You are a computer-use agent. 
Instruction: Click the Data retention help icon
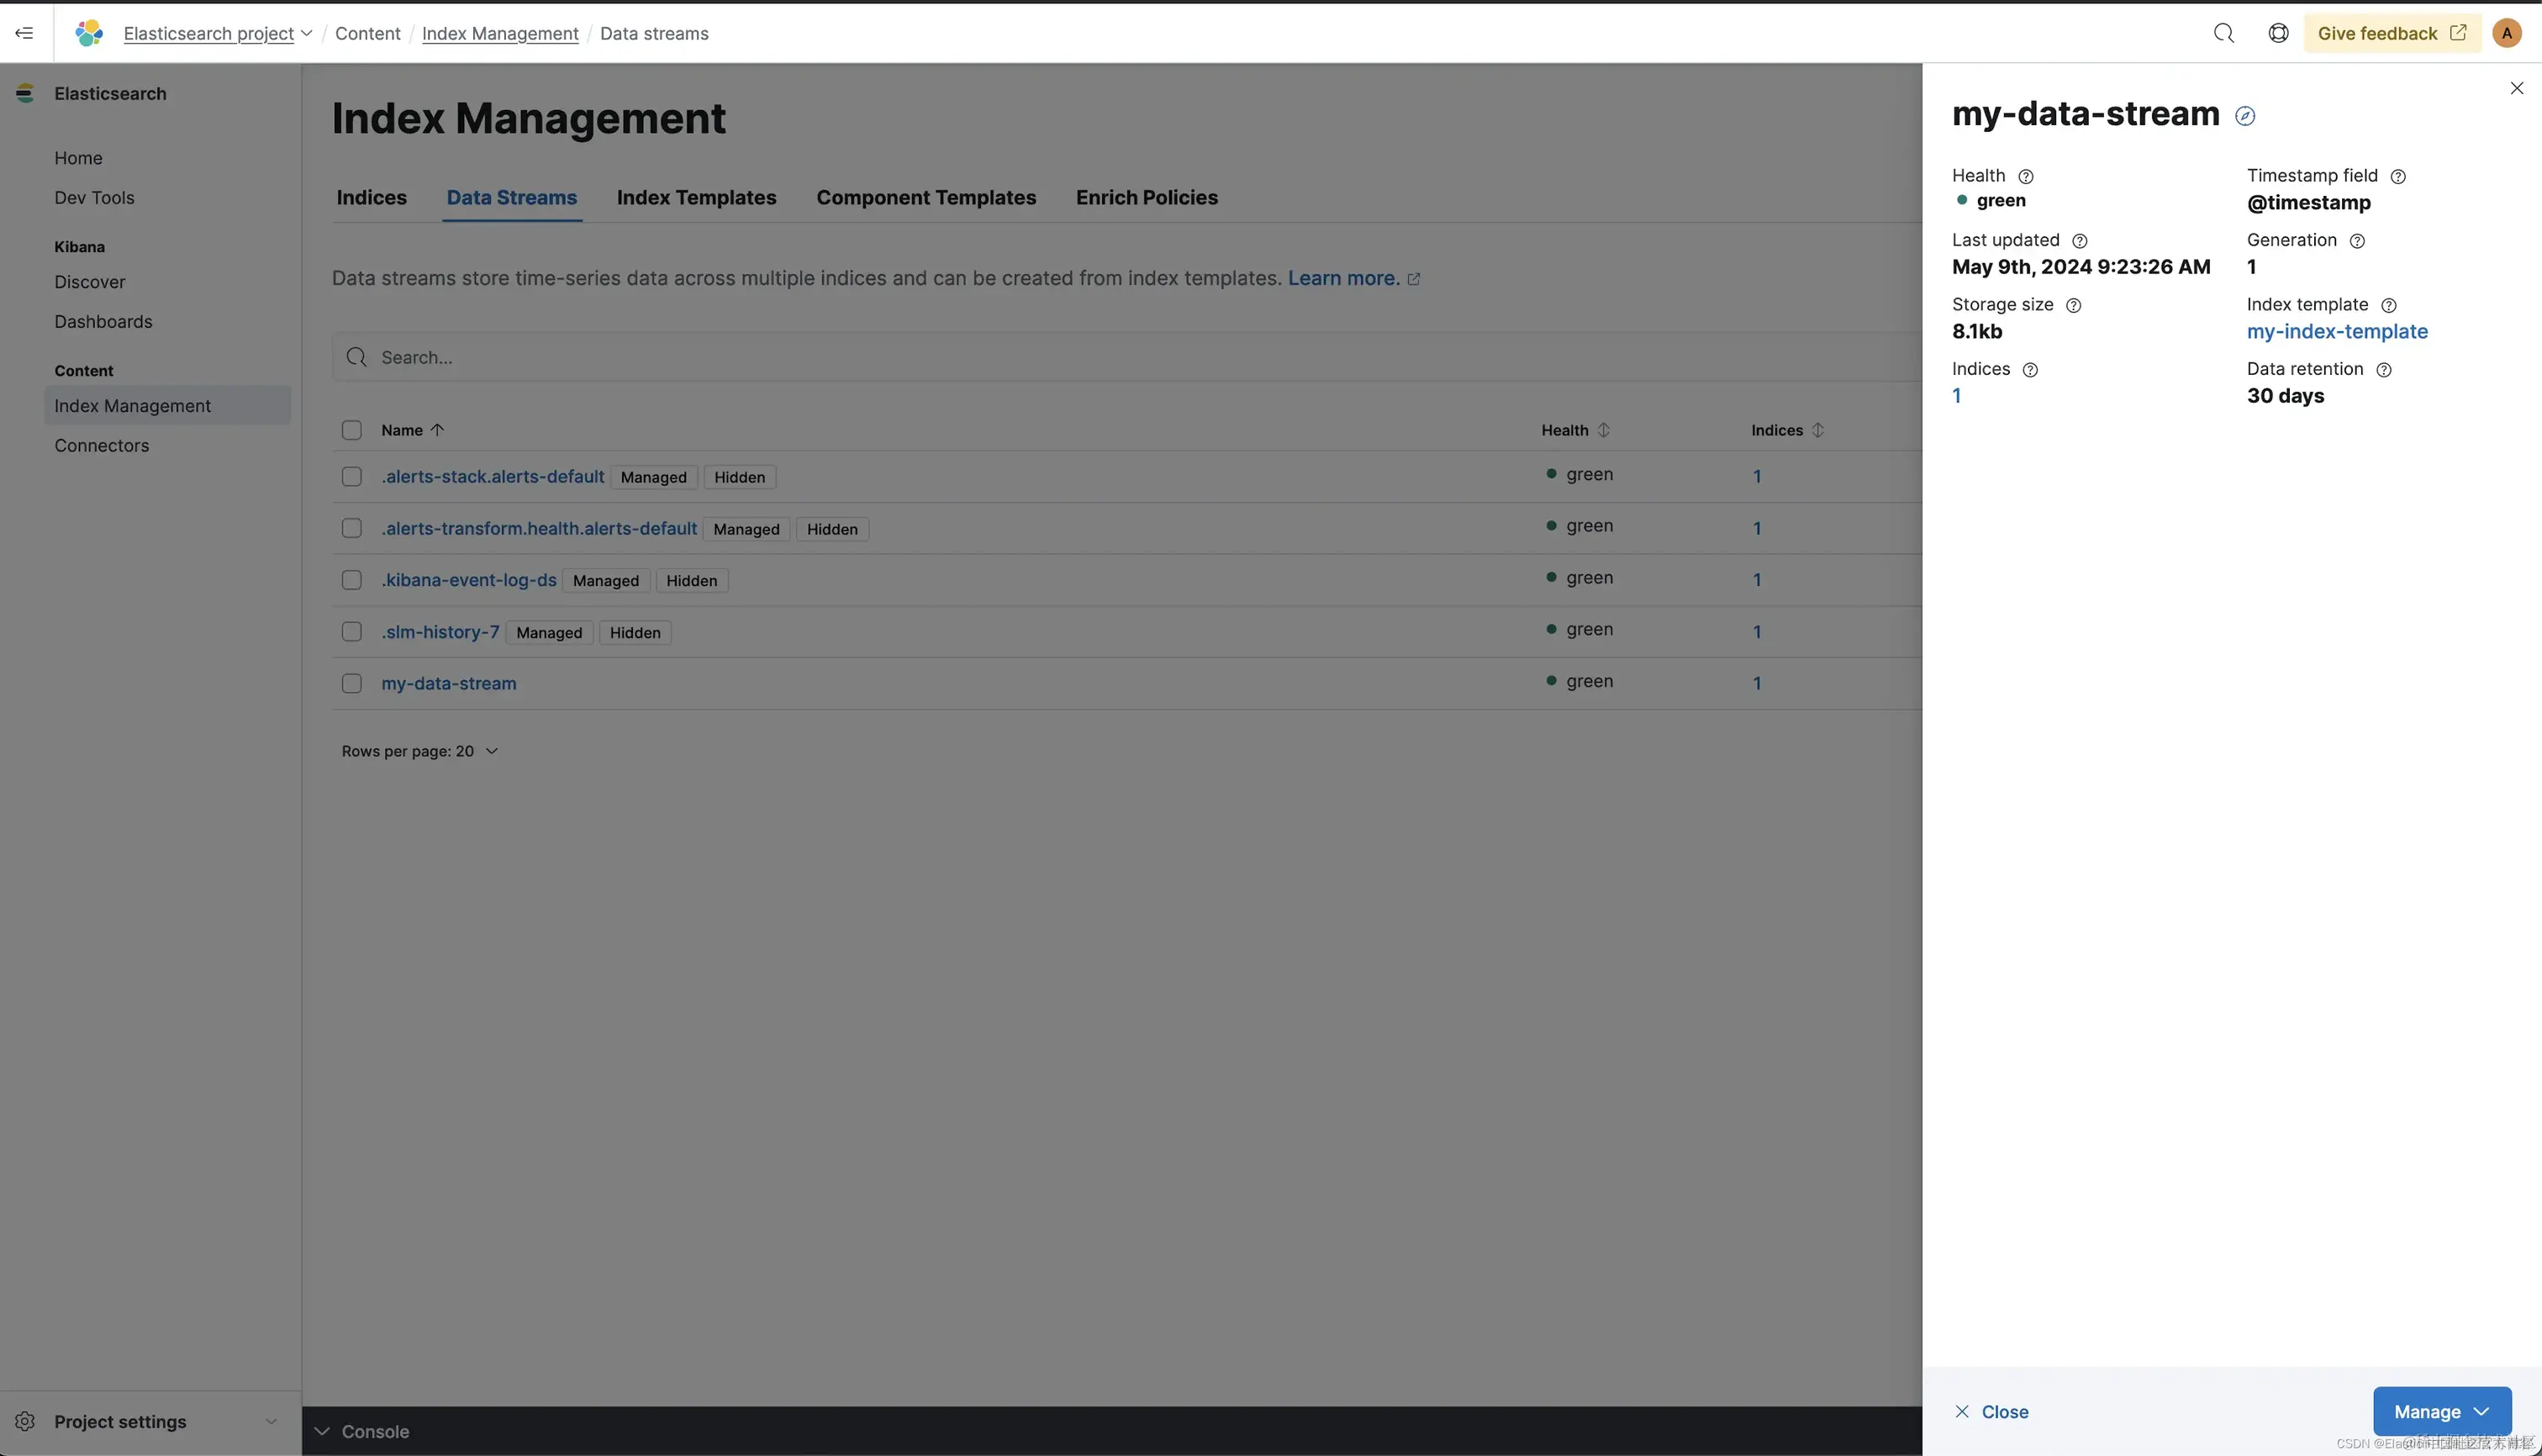click(2384, 370)
